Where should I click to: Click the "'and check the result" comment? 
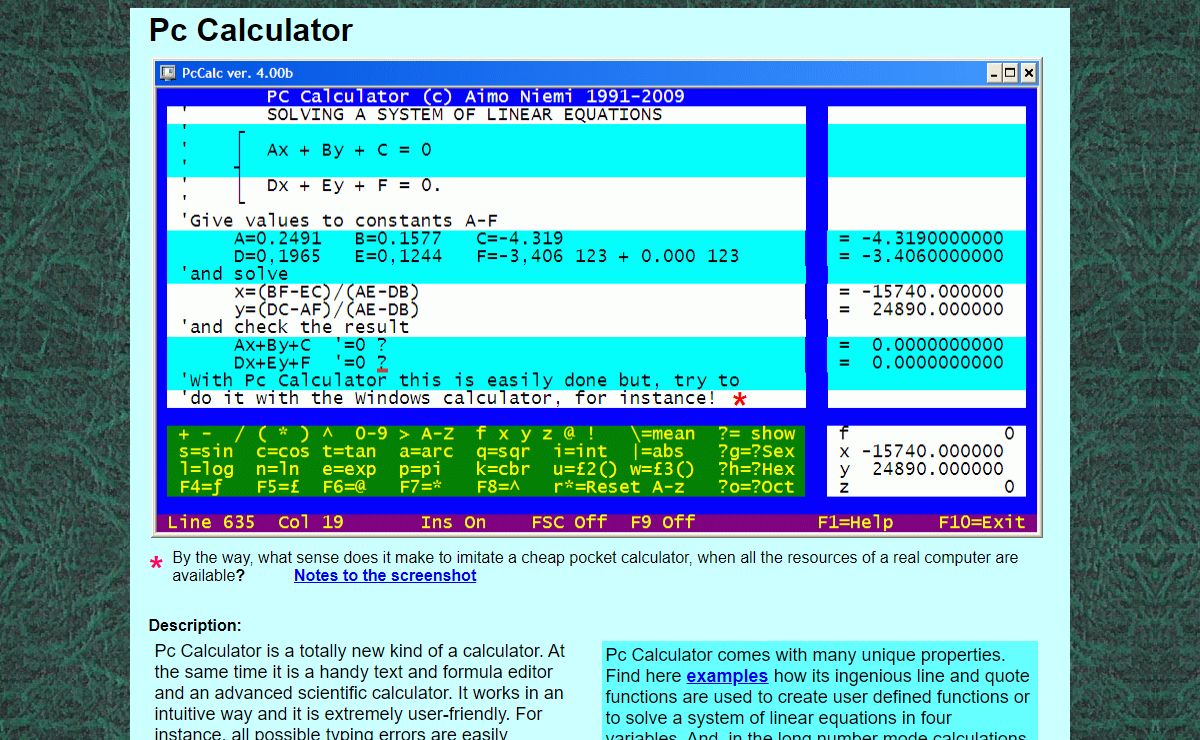(295, 328)
